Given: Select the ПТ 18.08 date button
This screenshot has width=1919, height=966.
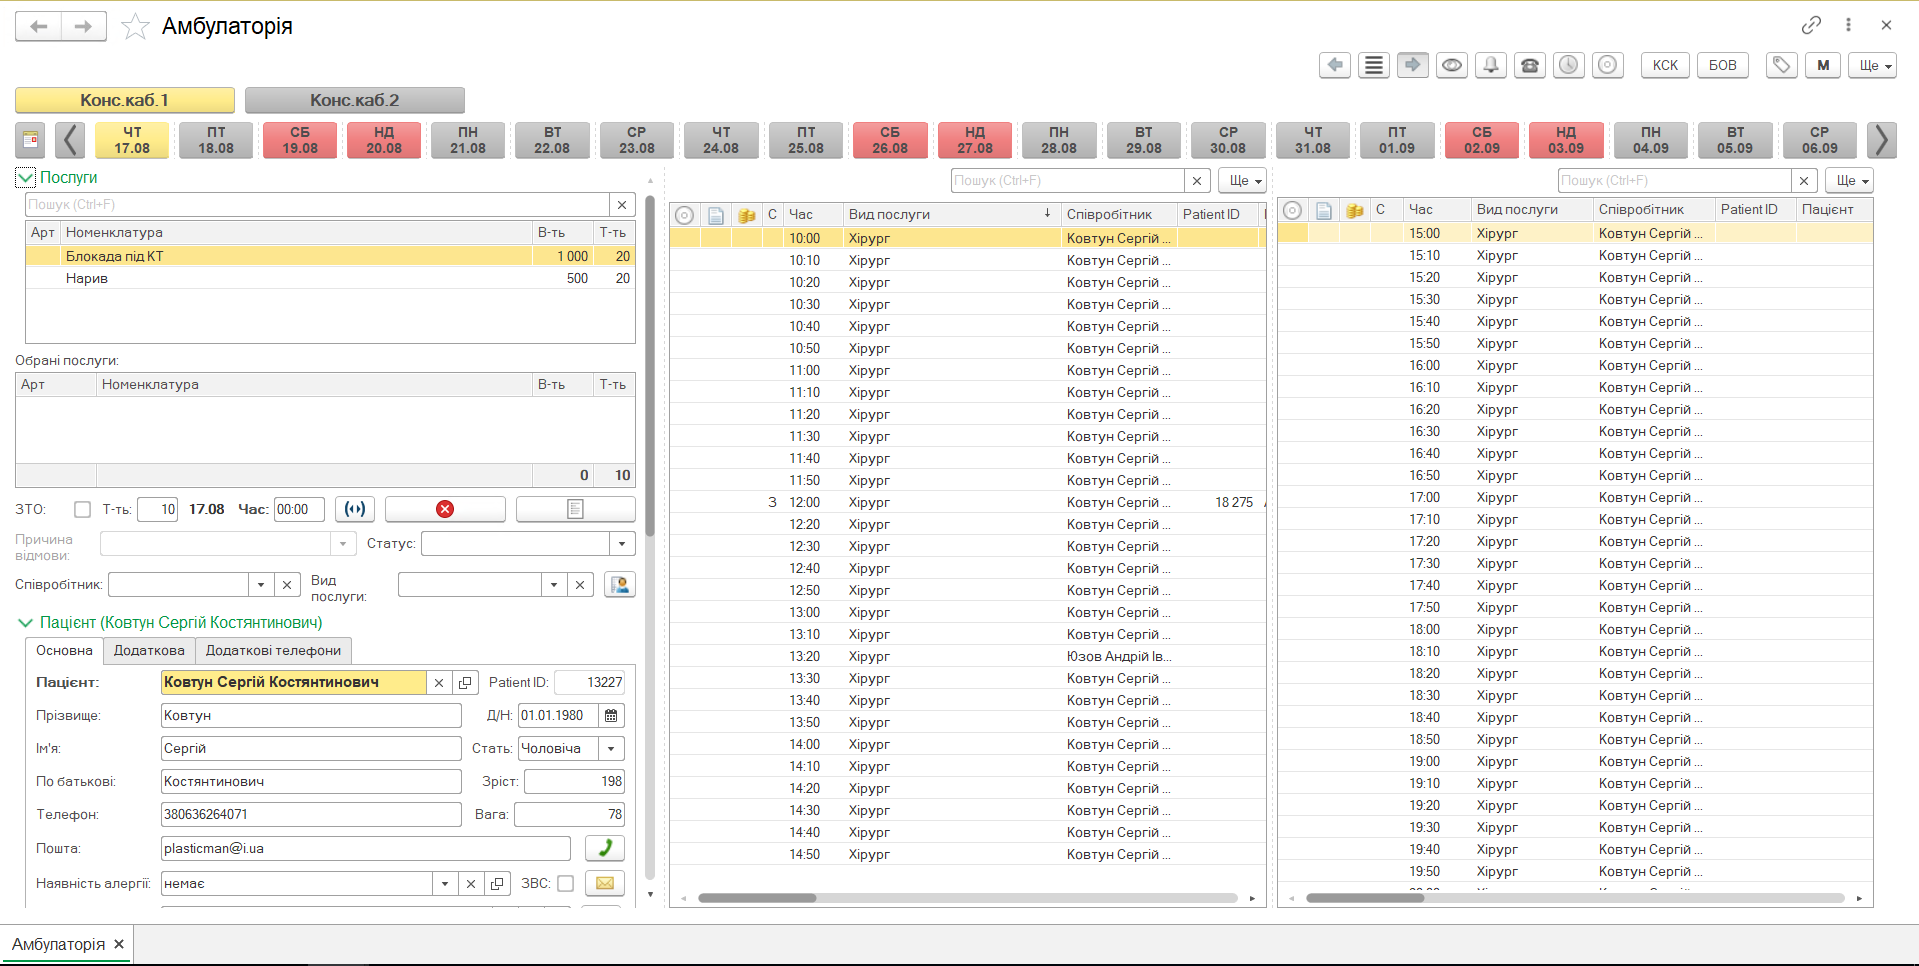Looking at the screenshot, I should 216,140.
